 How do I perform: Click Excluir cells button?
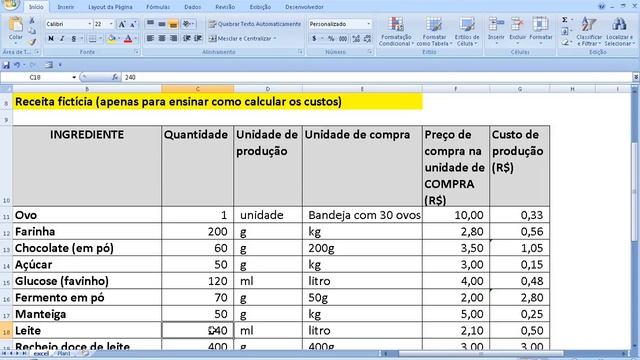click(x=518, y=31)
